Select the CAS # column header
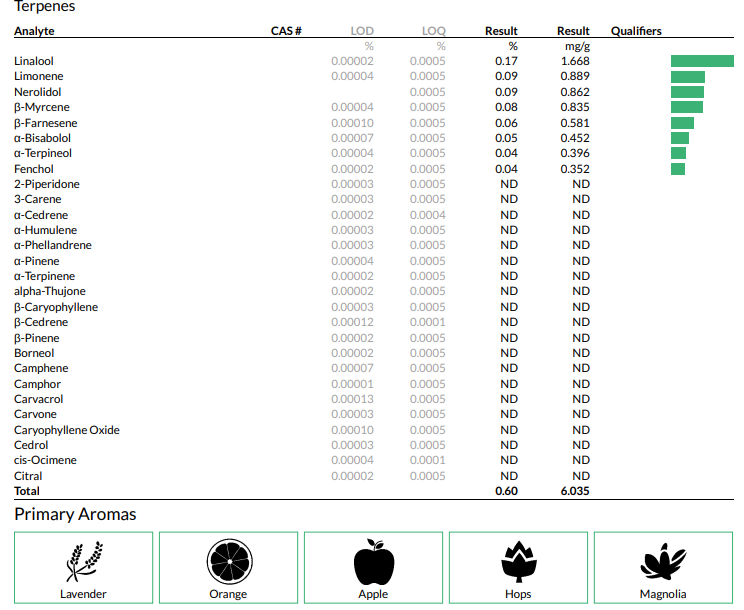744x610 pixels. (x=286, y=31)
